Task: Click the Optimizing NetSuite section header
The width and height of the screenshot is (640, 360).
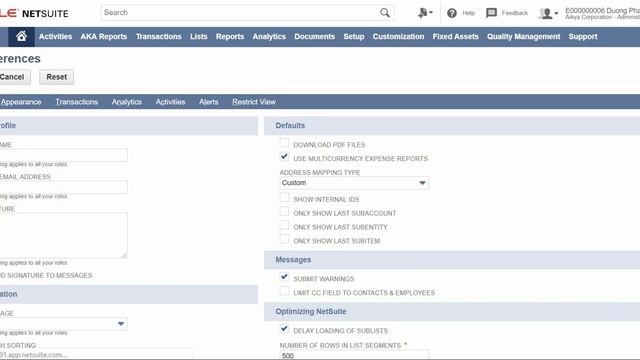Action: click(x=452, y=312)
